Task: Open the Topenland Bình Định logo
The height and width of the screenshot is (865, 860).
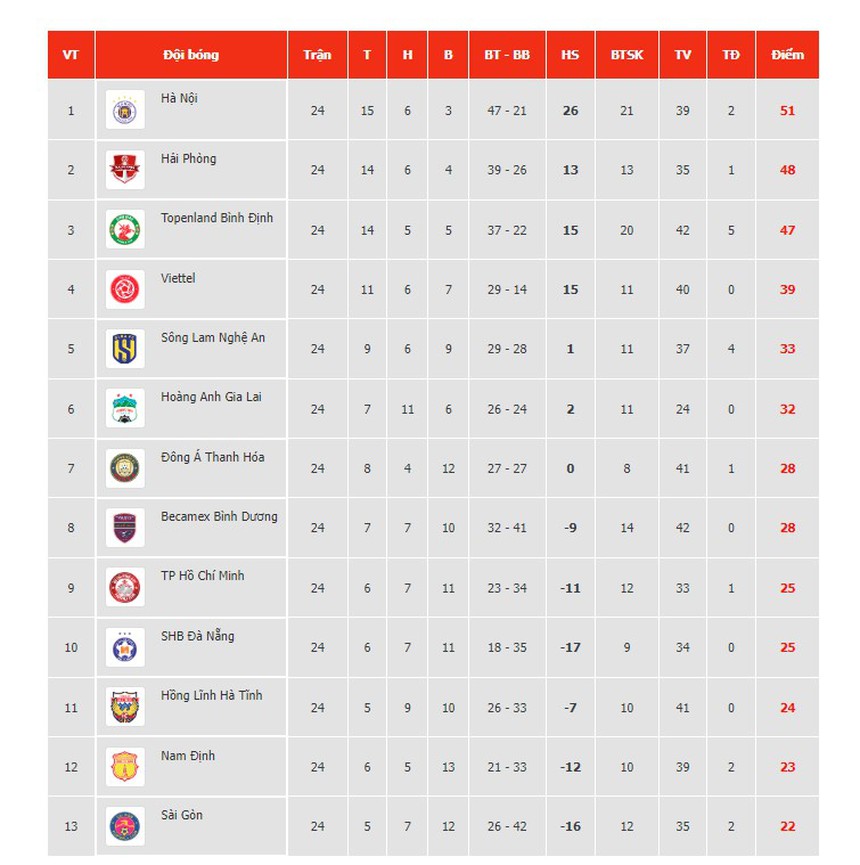Action: point(126,230)
